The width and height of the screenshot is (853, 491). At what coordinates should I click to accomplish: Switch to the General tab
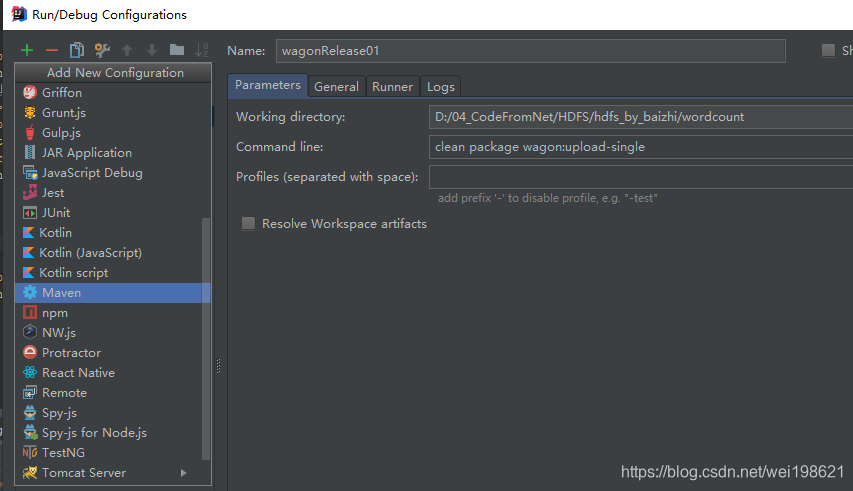tap(336, 86)
